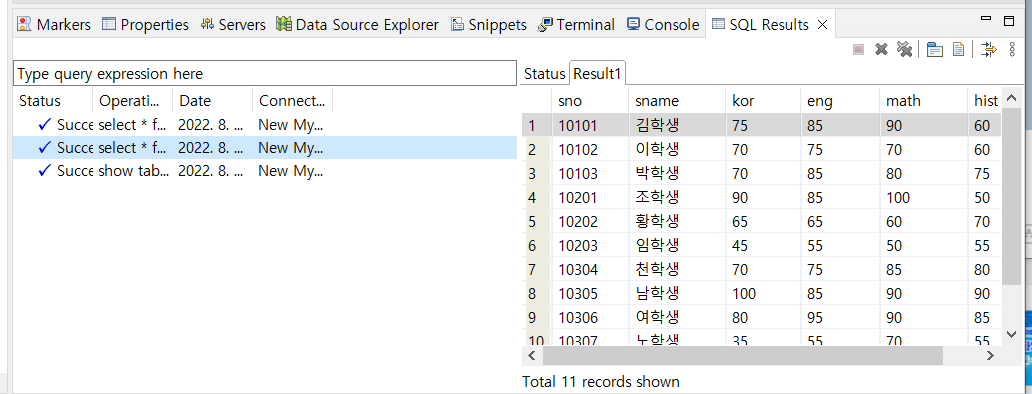Click sno cell 10304
Image resolution: width=1032 pixels, height=394 pixels.
click(590, 269)
